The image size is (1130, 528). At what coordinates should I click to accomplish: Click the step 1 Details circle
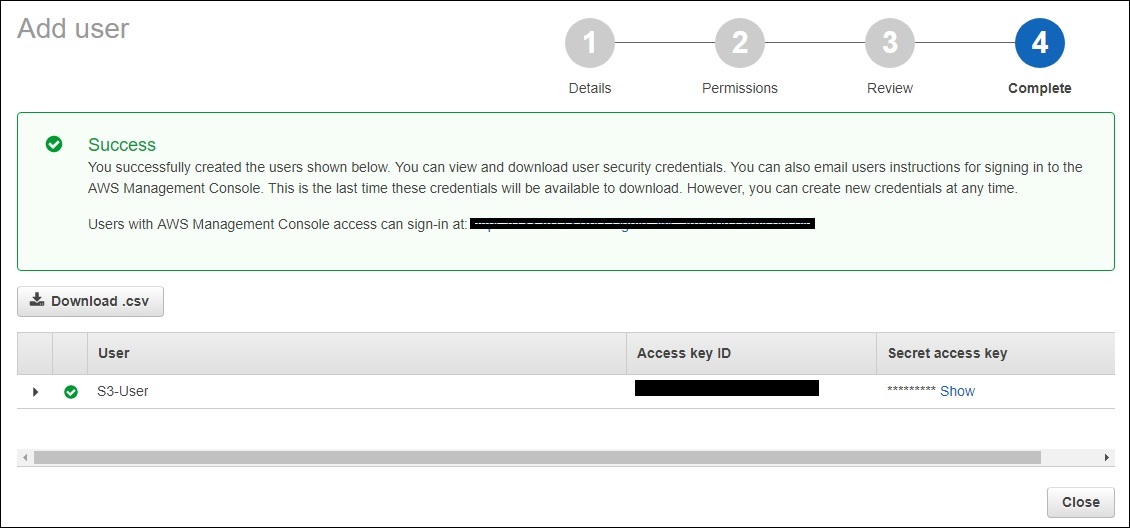(589, 43)
